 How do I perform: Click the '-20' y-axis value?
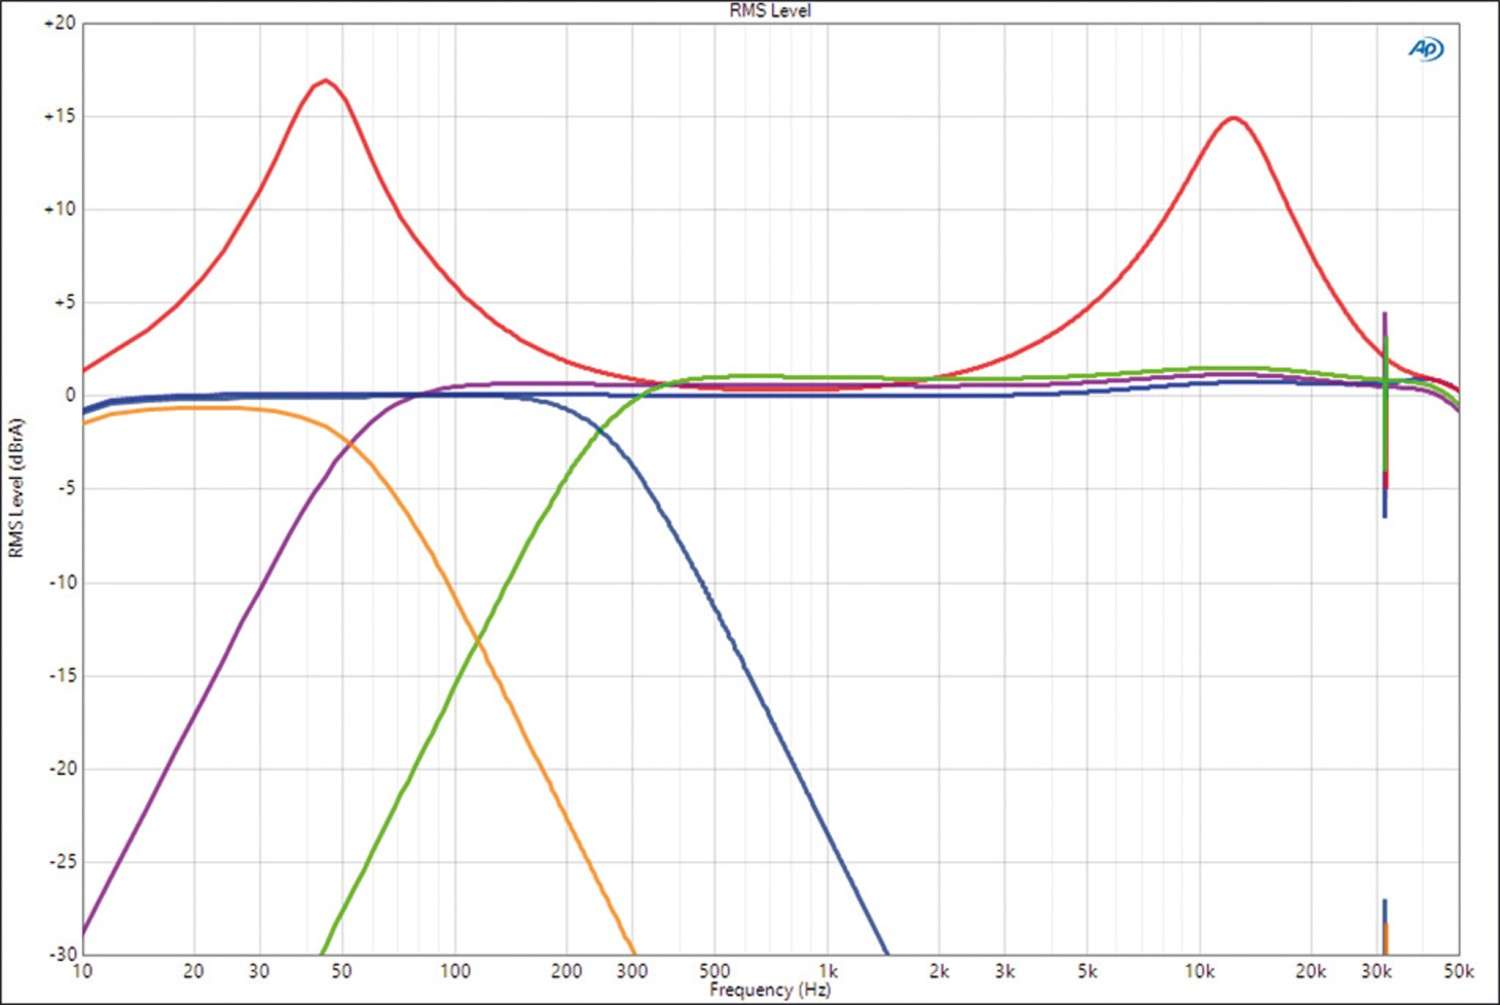coord(61,769)
